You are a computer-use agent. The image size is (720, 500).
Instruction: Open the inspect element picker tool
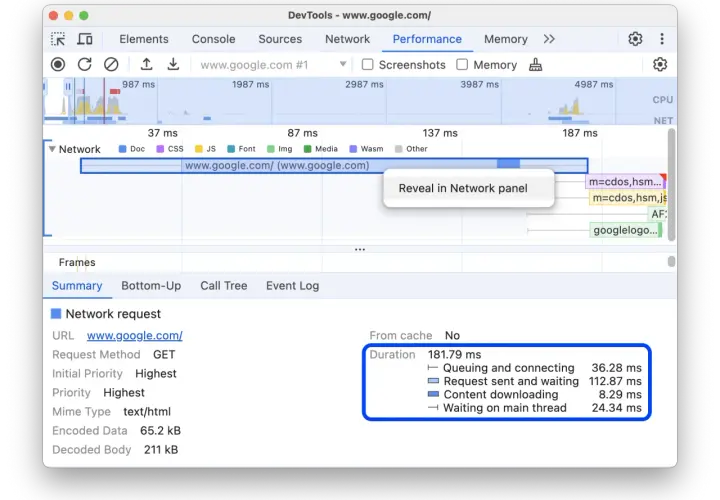click(58, 39)
